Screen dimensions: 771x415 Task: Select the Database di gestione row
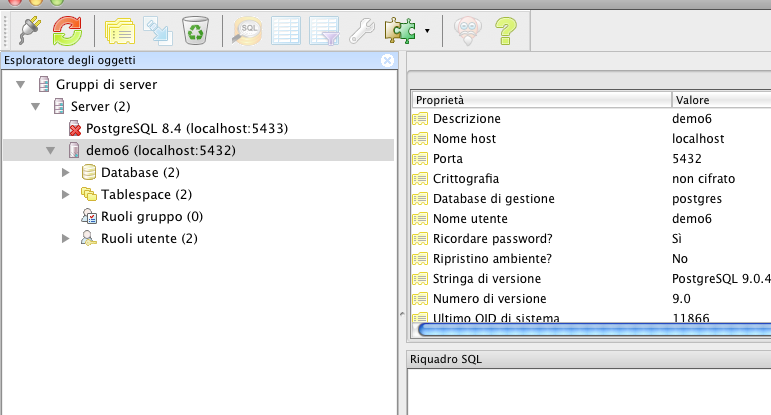pyautogui.click(x=592, y=199)
